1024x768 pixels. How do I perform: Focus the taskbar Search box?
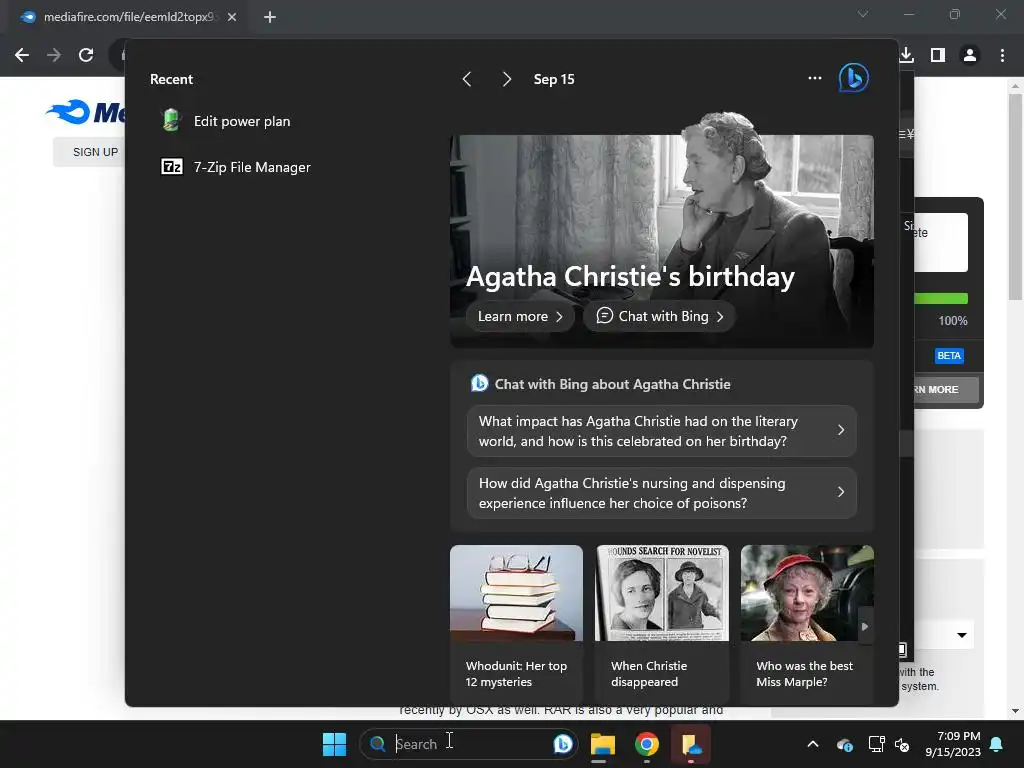pyautogui.click(x=469, y=744)
